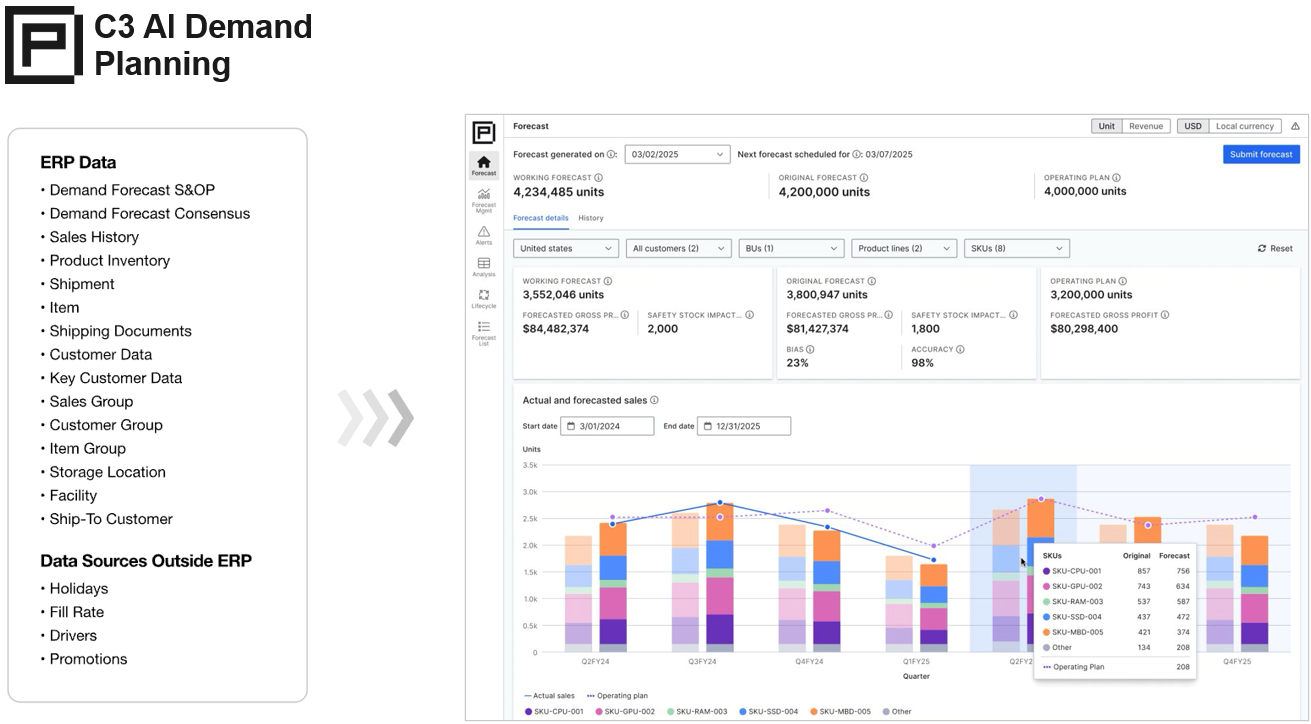The image size is (1311, 724).
Task: Open Forecast List sidebar icon
Action: (484, 331)
